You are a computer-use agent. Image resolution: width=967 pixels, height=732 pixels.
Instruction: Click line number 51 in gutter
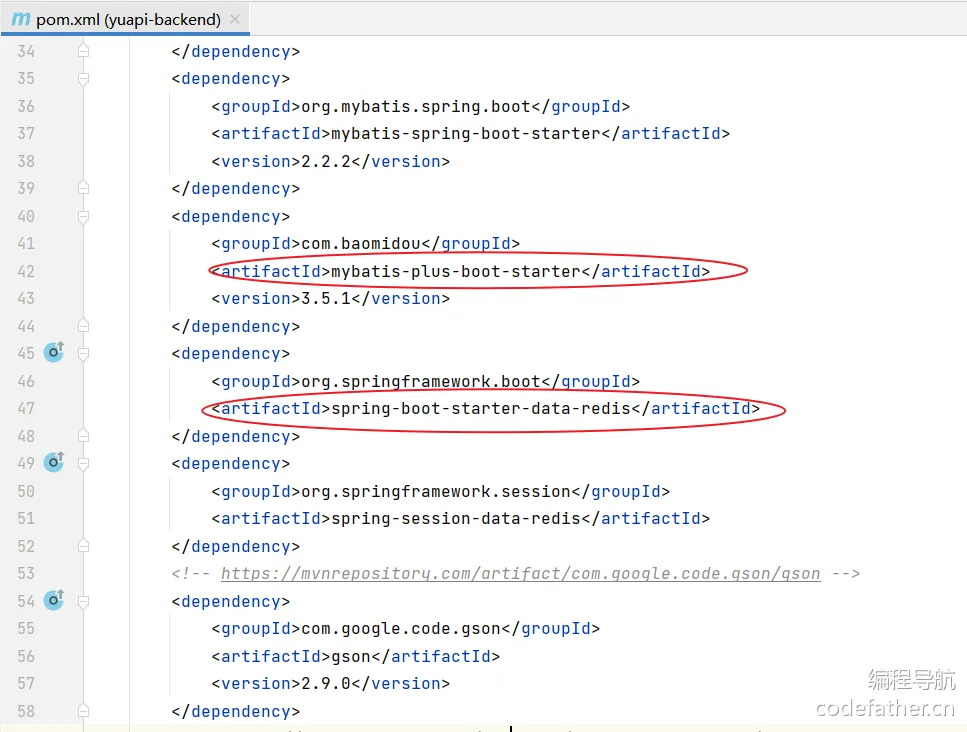coord(26,518)
